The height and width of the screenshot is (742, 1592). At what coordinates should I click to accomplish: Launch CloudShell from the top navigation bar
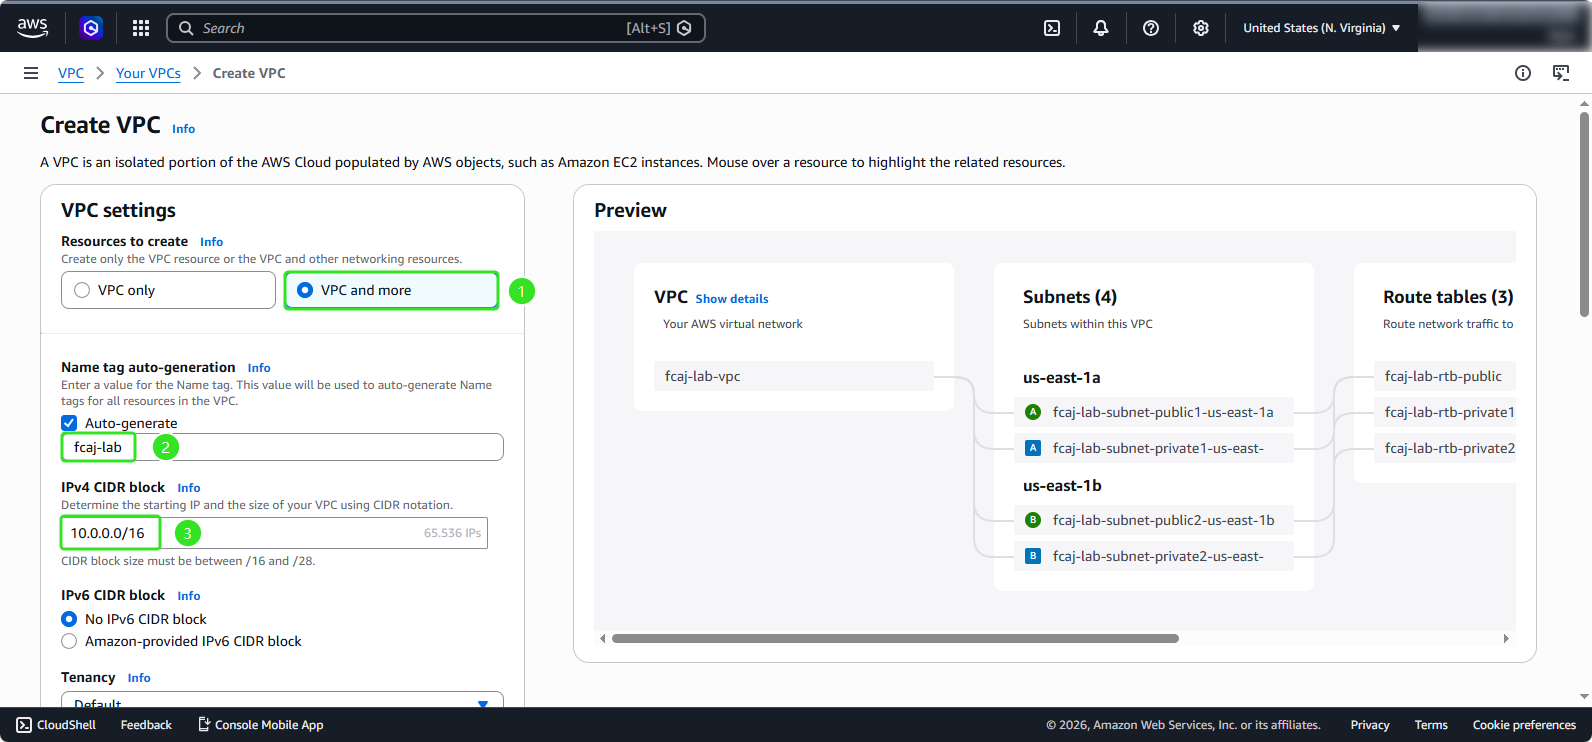point(1052,28)
